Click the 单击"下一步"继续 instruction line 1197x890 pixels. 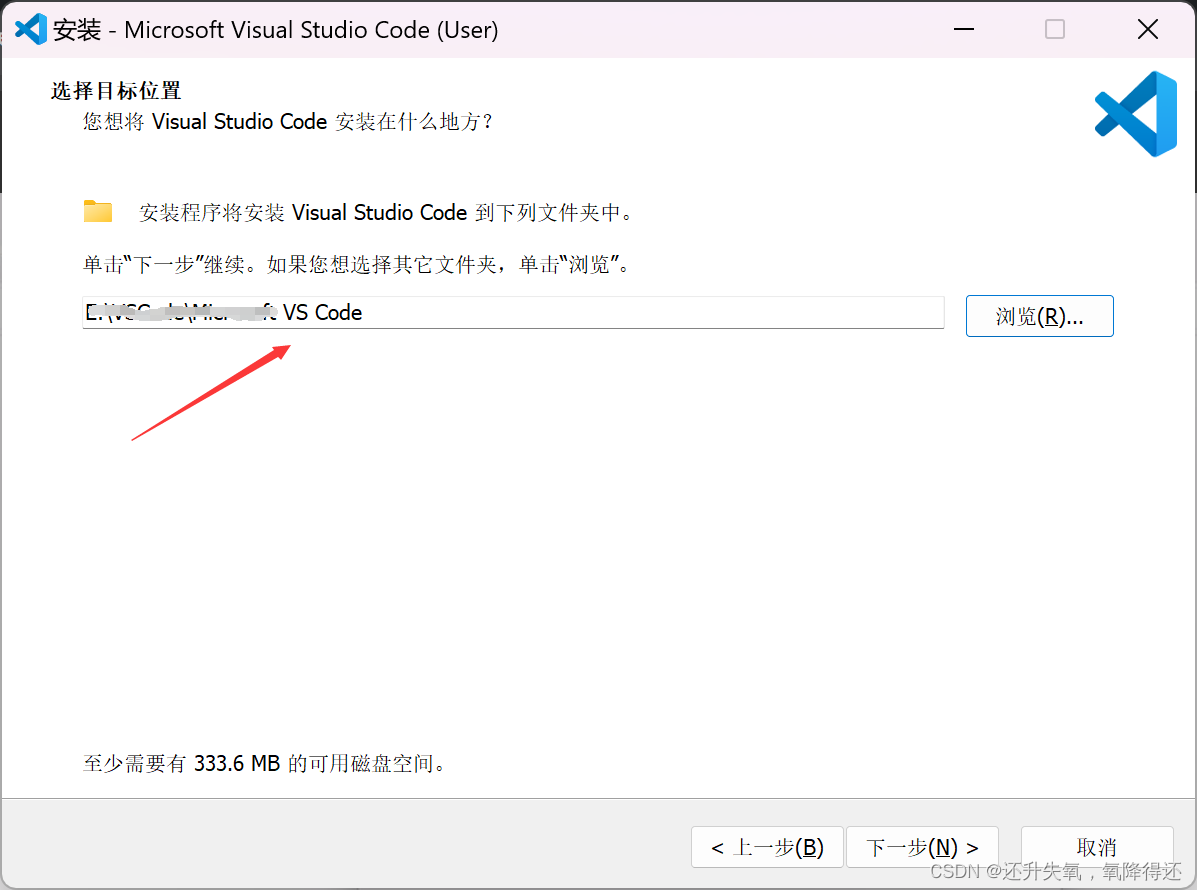(x=357, y=264)
